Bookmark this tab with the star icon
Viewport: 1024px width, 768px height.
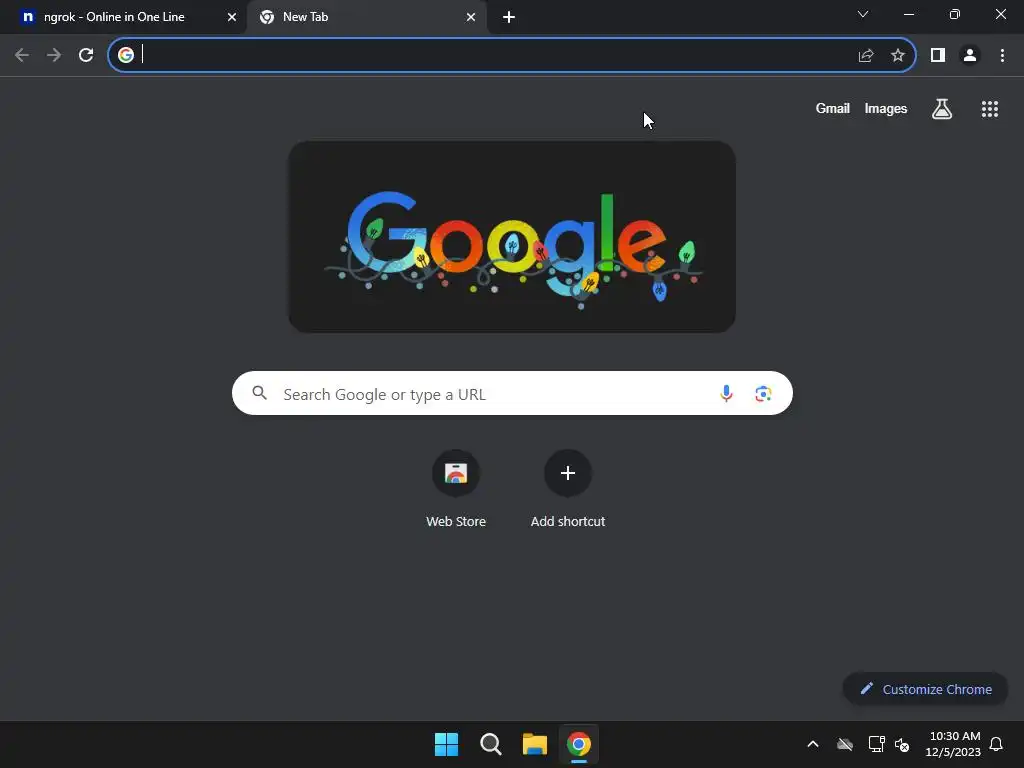tap(898, 56)
